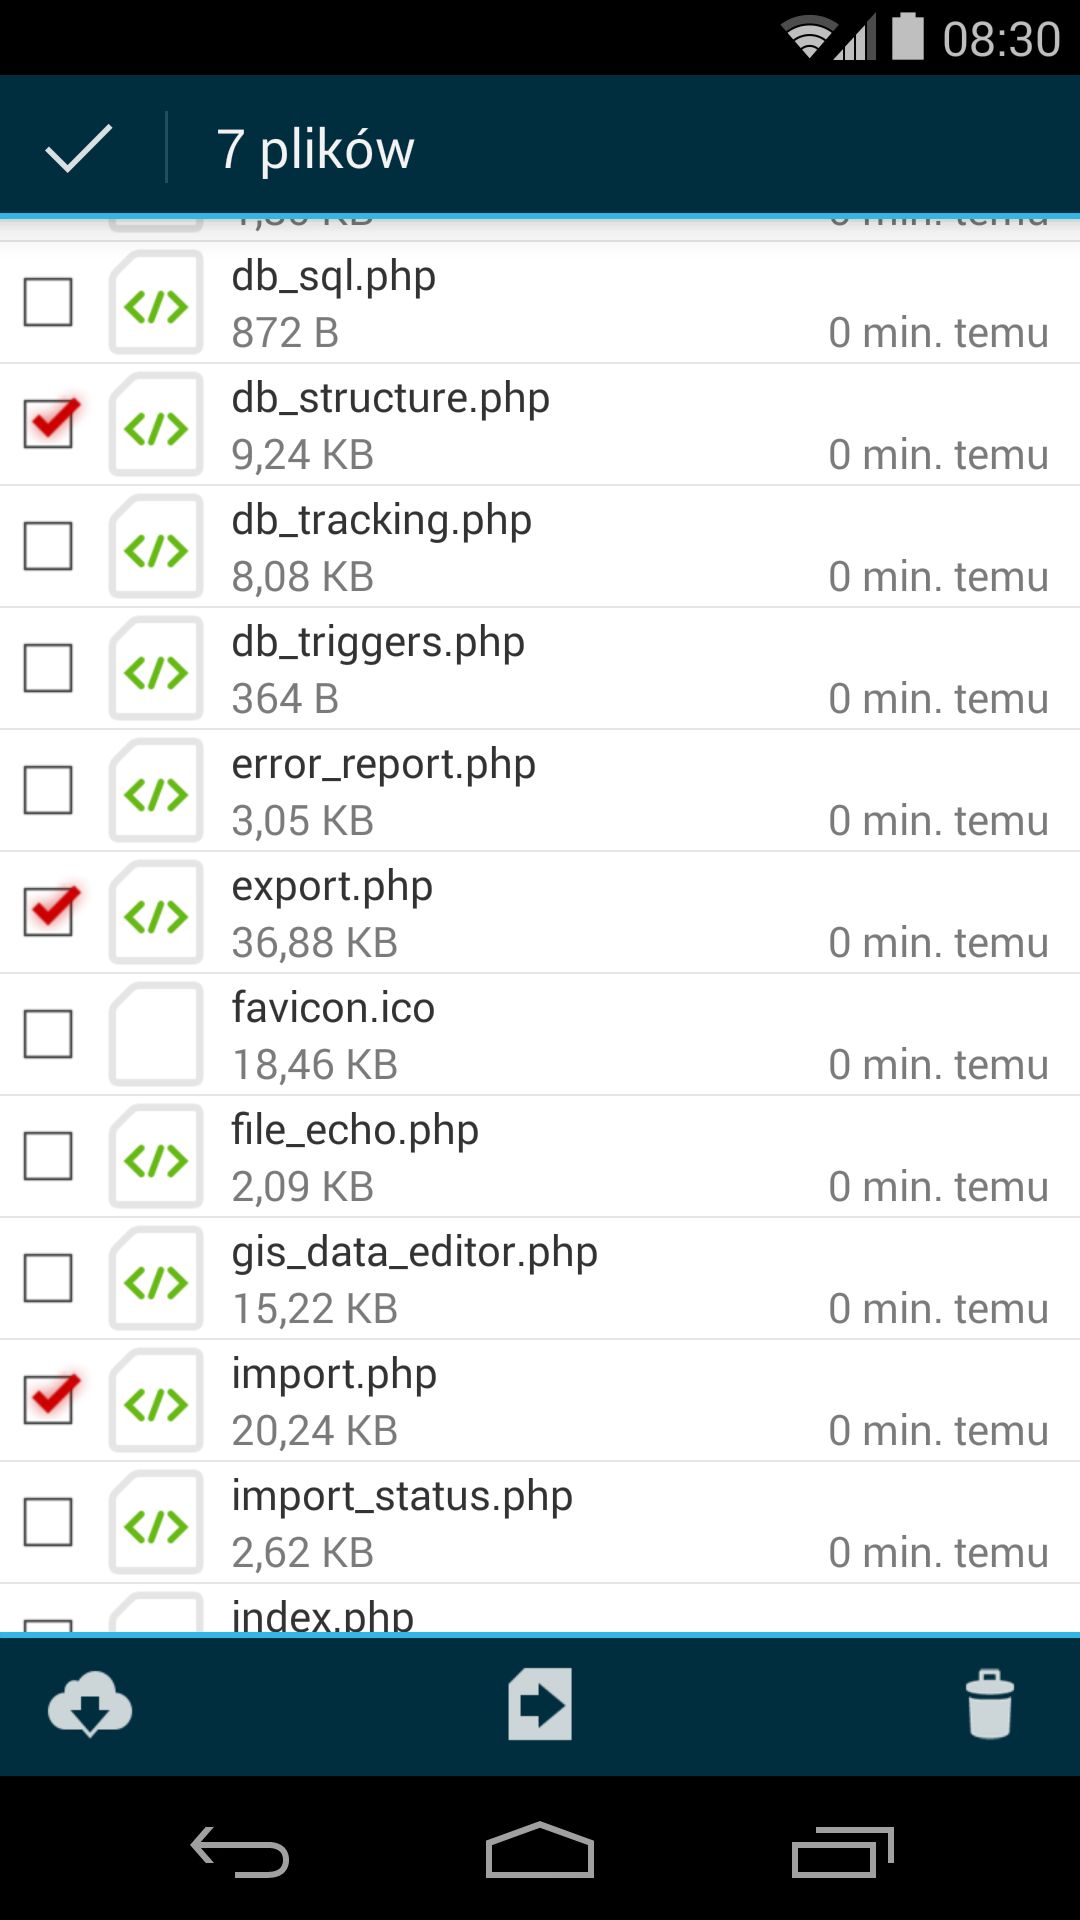The image size is (1080, 1920).
Task: Tap the Android back navigation icon
Action: tap(240, 1851)
